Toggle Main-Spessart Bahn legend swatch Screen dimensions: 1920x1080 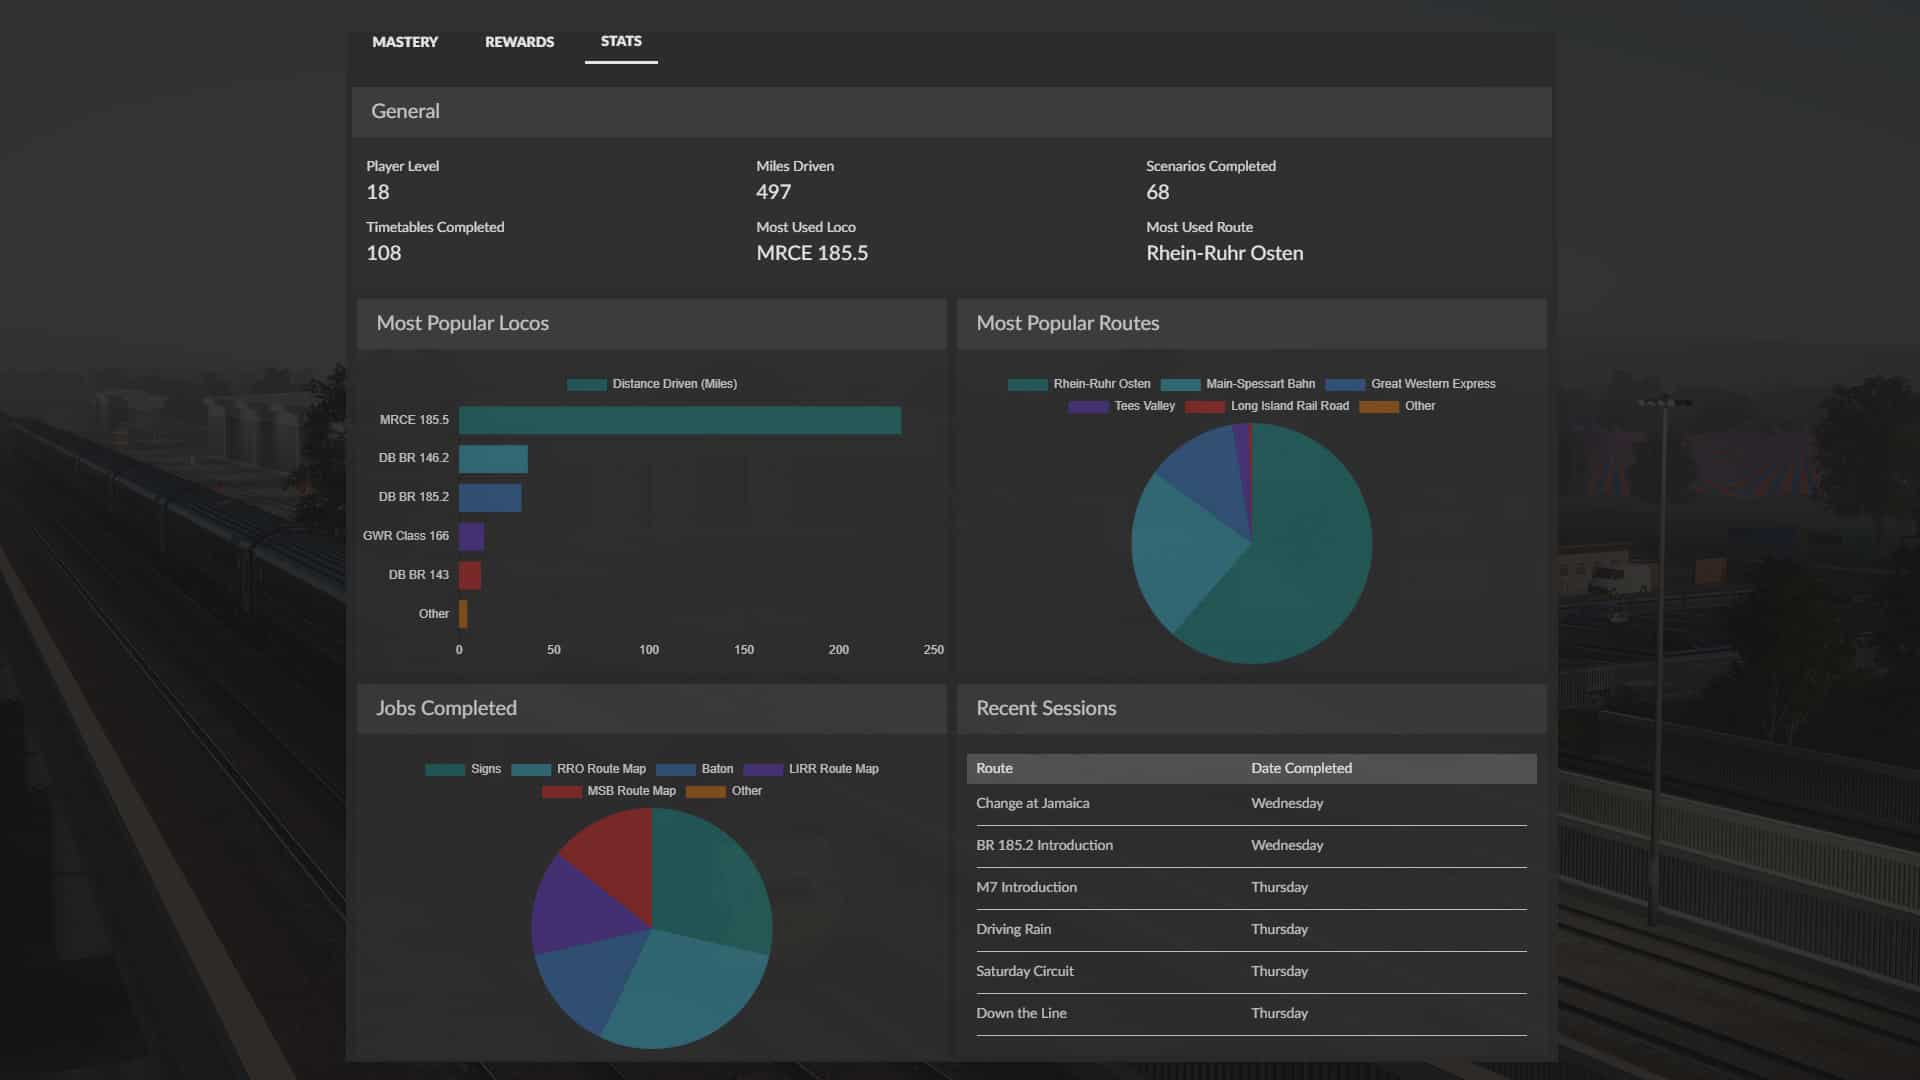coord(1180,384)
